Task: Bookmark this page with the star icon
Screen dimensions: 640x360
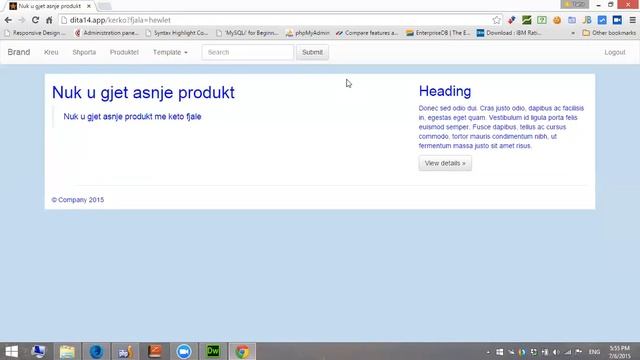Action: pyautogui.click(x=496, y=20)
